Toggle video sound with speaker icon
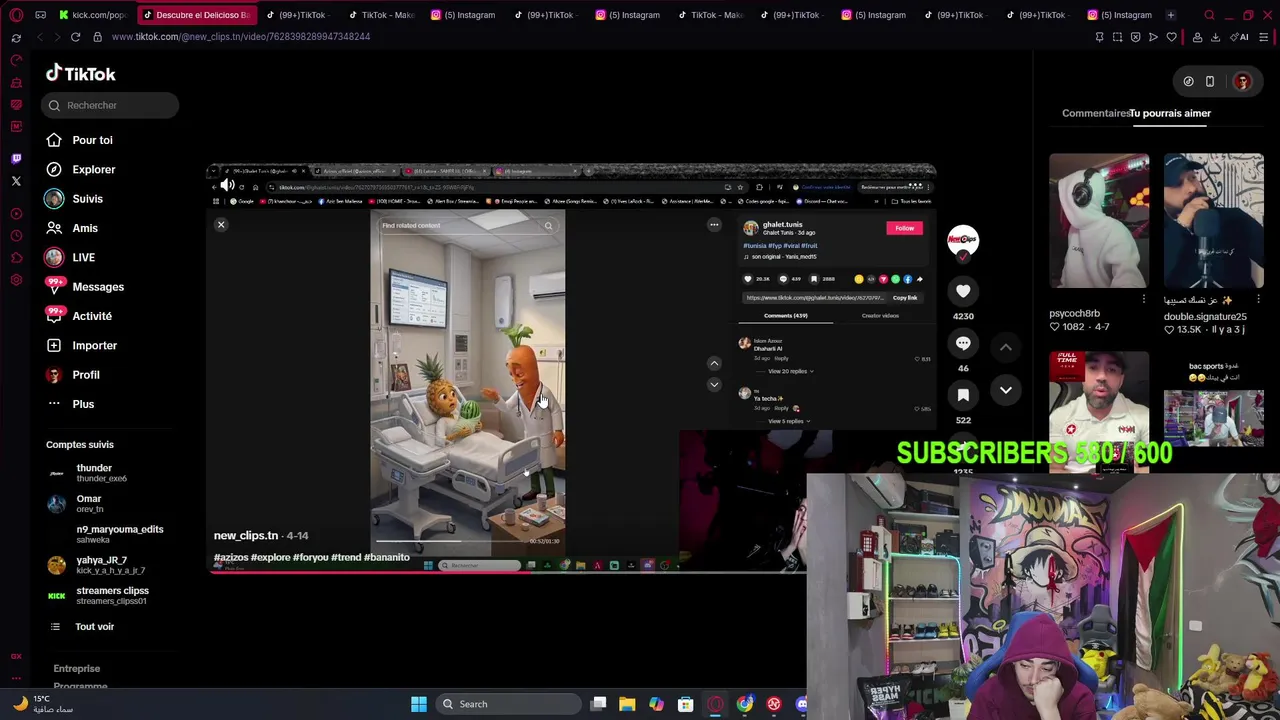 (227, 184)
